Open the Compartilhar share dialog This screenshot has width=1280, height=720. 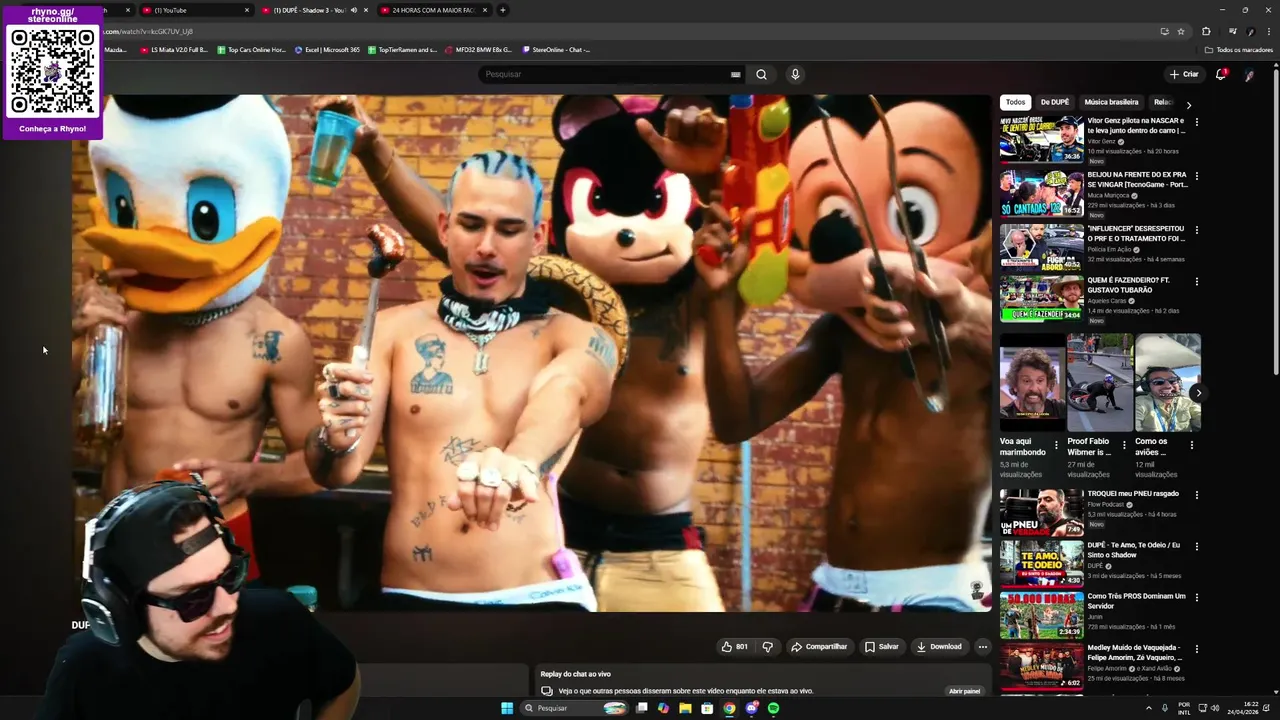[819, 647]
